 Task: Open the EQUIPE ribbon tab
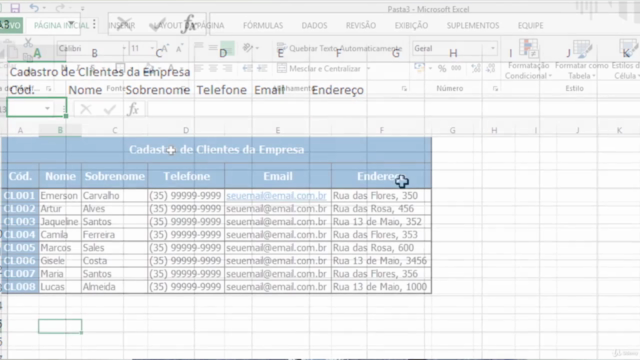(x=530, y=25)
